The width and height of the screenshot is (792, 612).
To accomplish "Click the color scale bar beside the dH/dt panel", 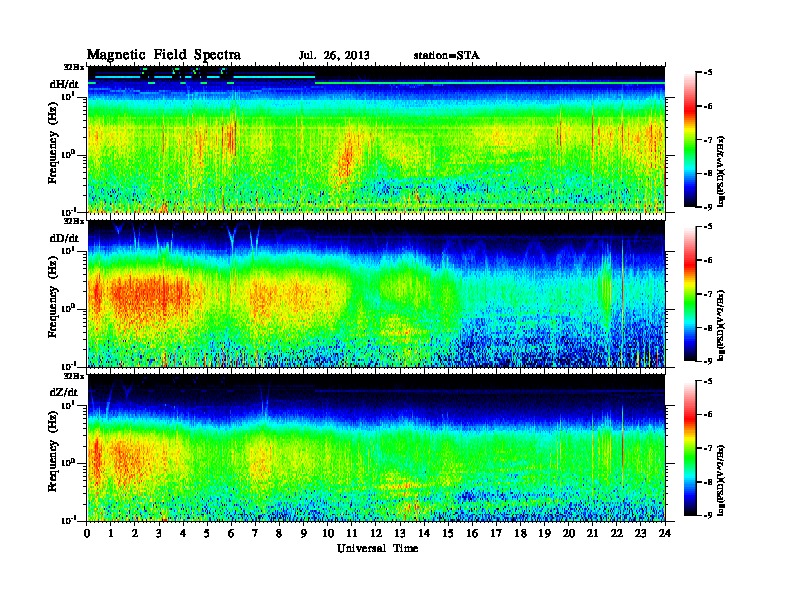I will pos(690,140).
